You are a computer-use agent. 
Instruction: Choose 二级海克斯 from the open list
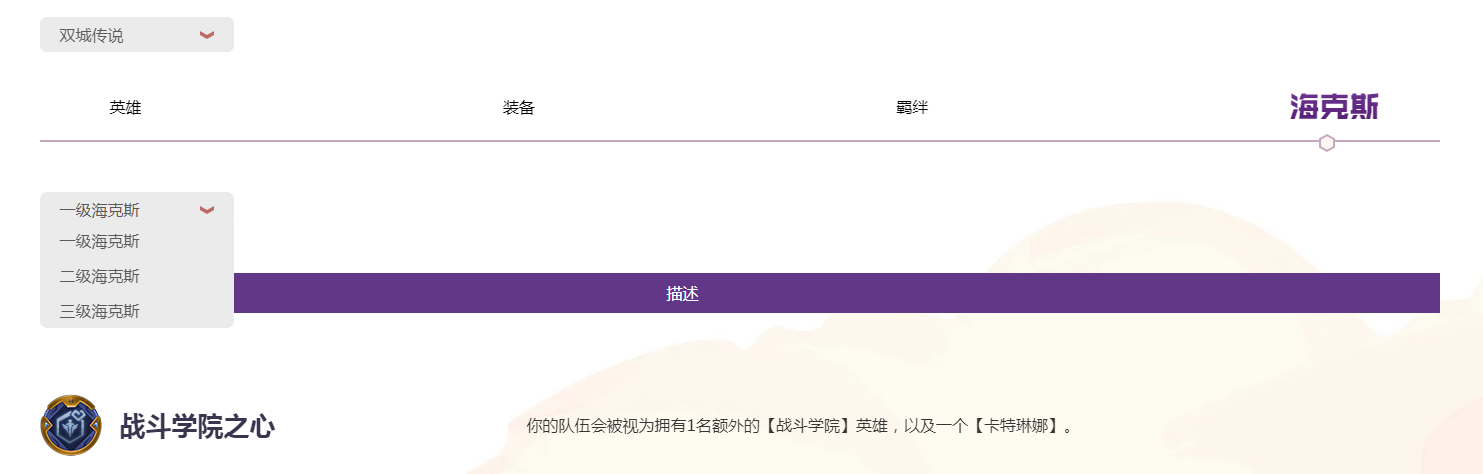100,277
